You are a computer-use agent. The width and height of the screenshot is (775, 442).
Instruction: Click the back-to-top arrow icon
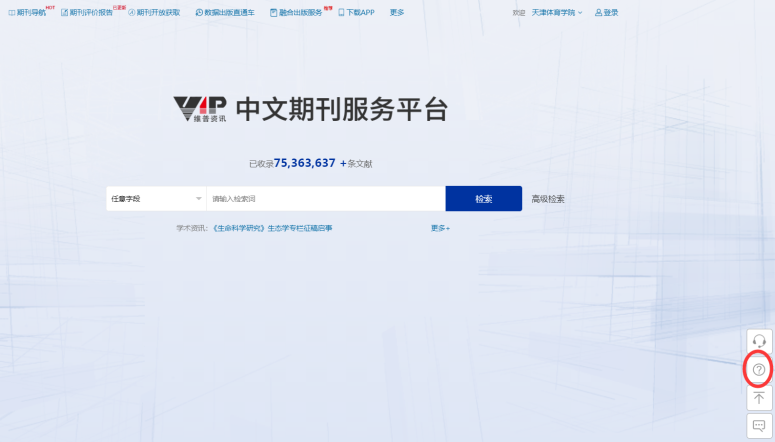coord(759,398)
